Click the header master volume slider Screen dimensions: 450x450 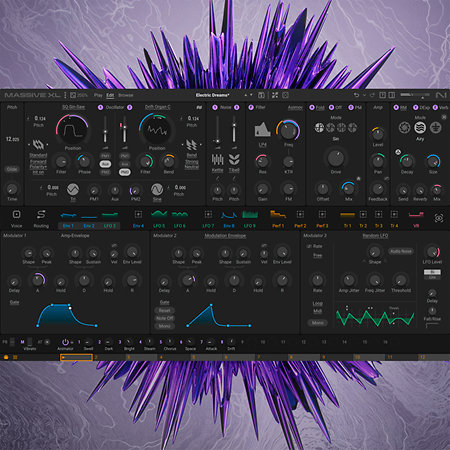coord(415,95)
